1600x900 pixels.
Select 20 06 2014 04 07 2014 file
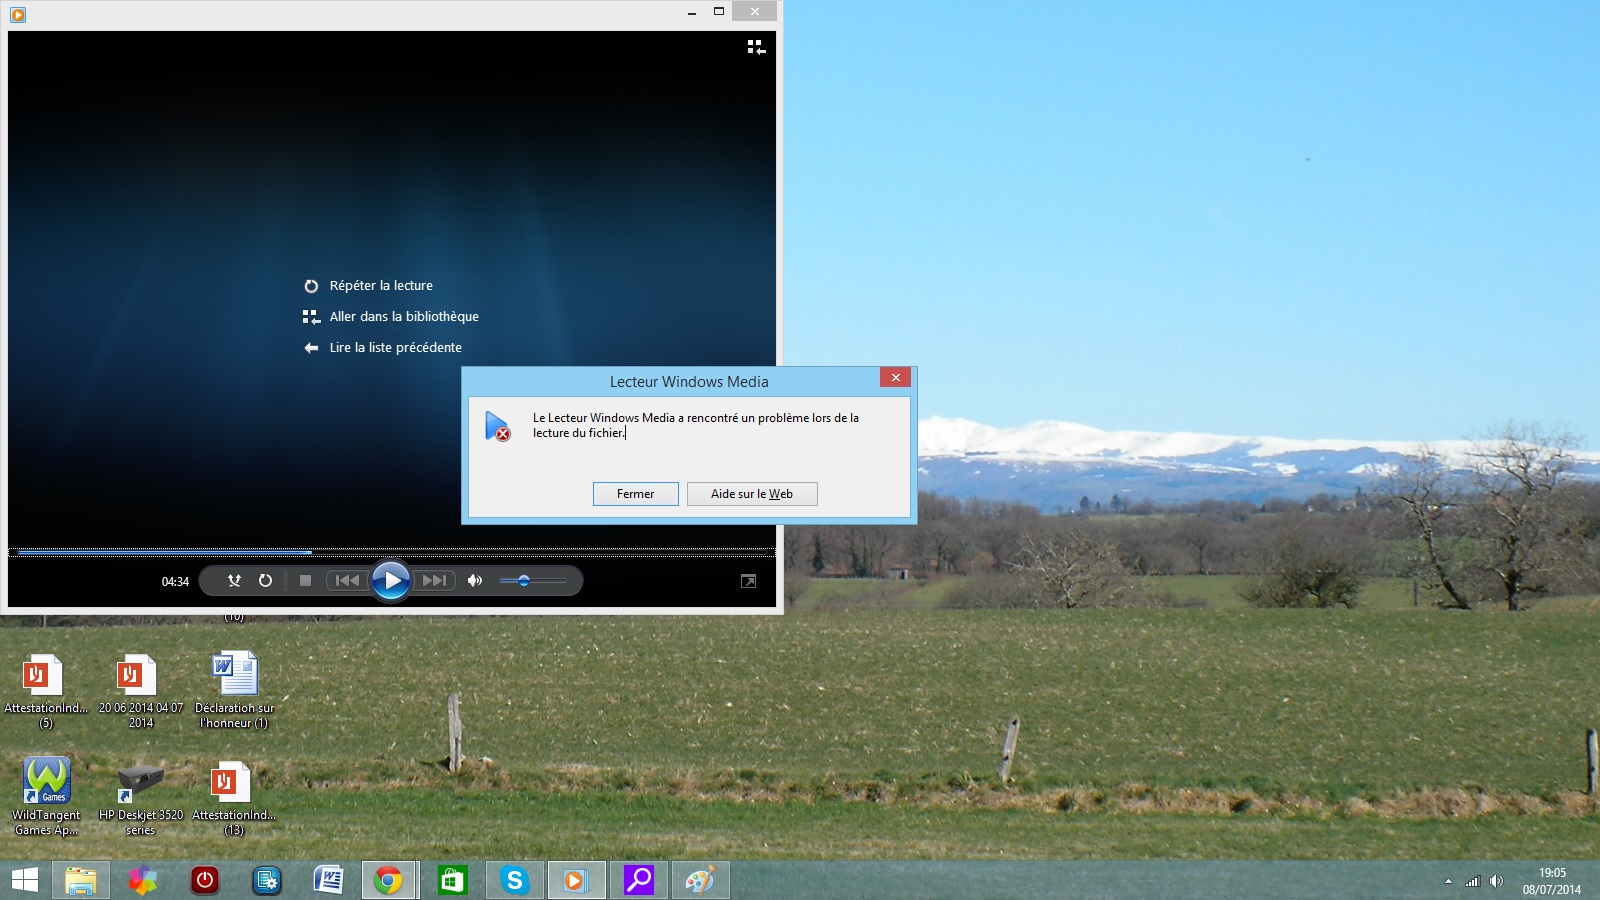pyautogui.click(x=141, y=691)
